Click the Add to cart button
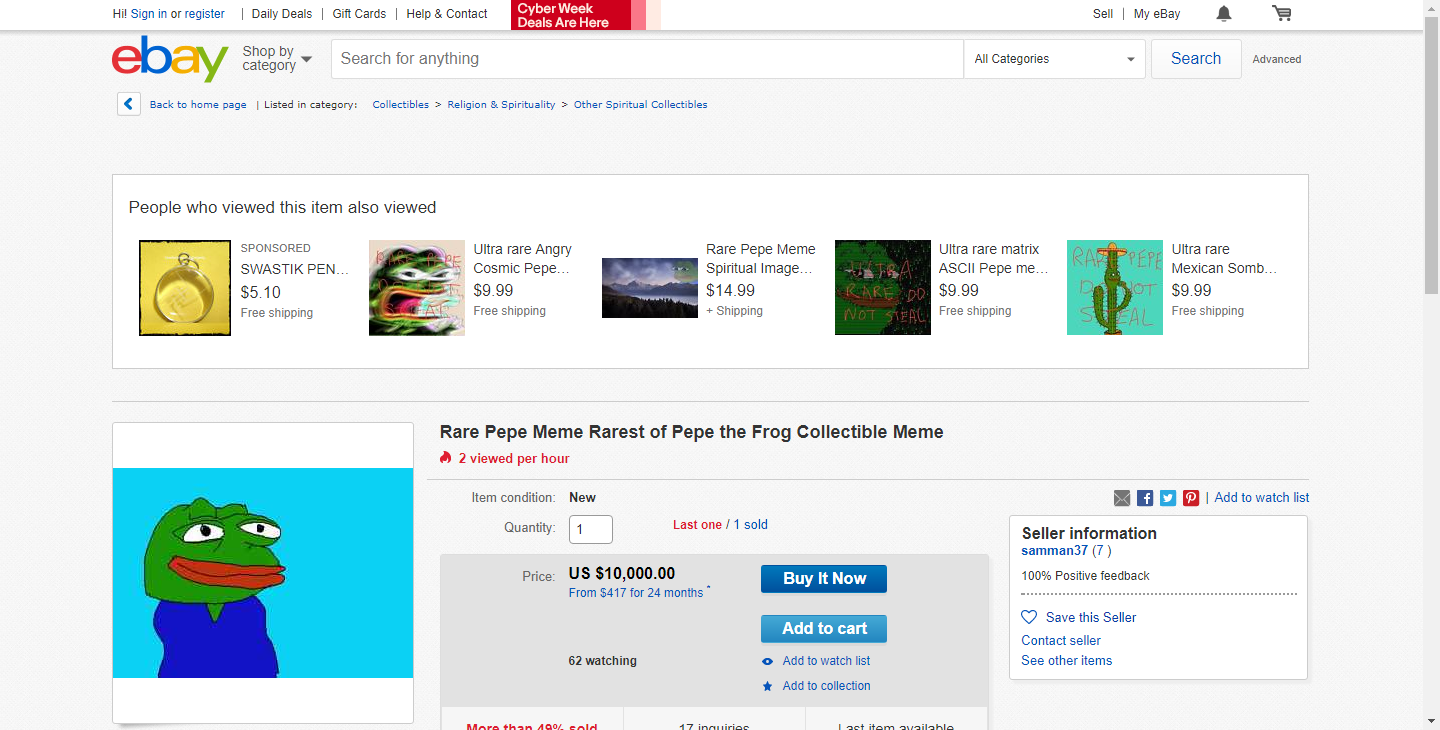The height and width of the screenshot is (730, 1440). coord(823,628)
